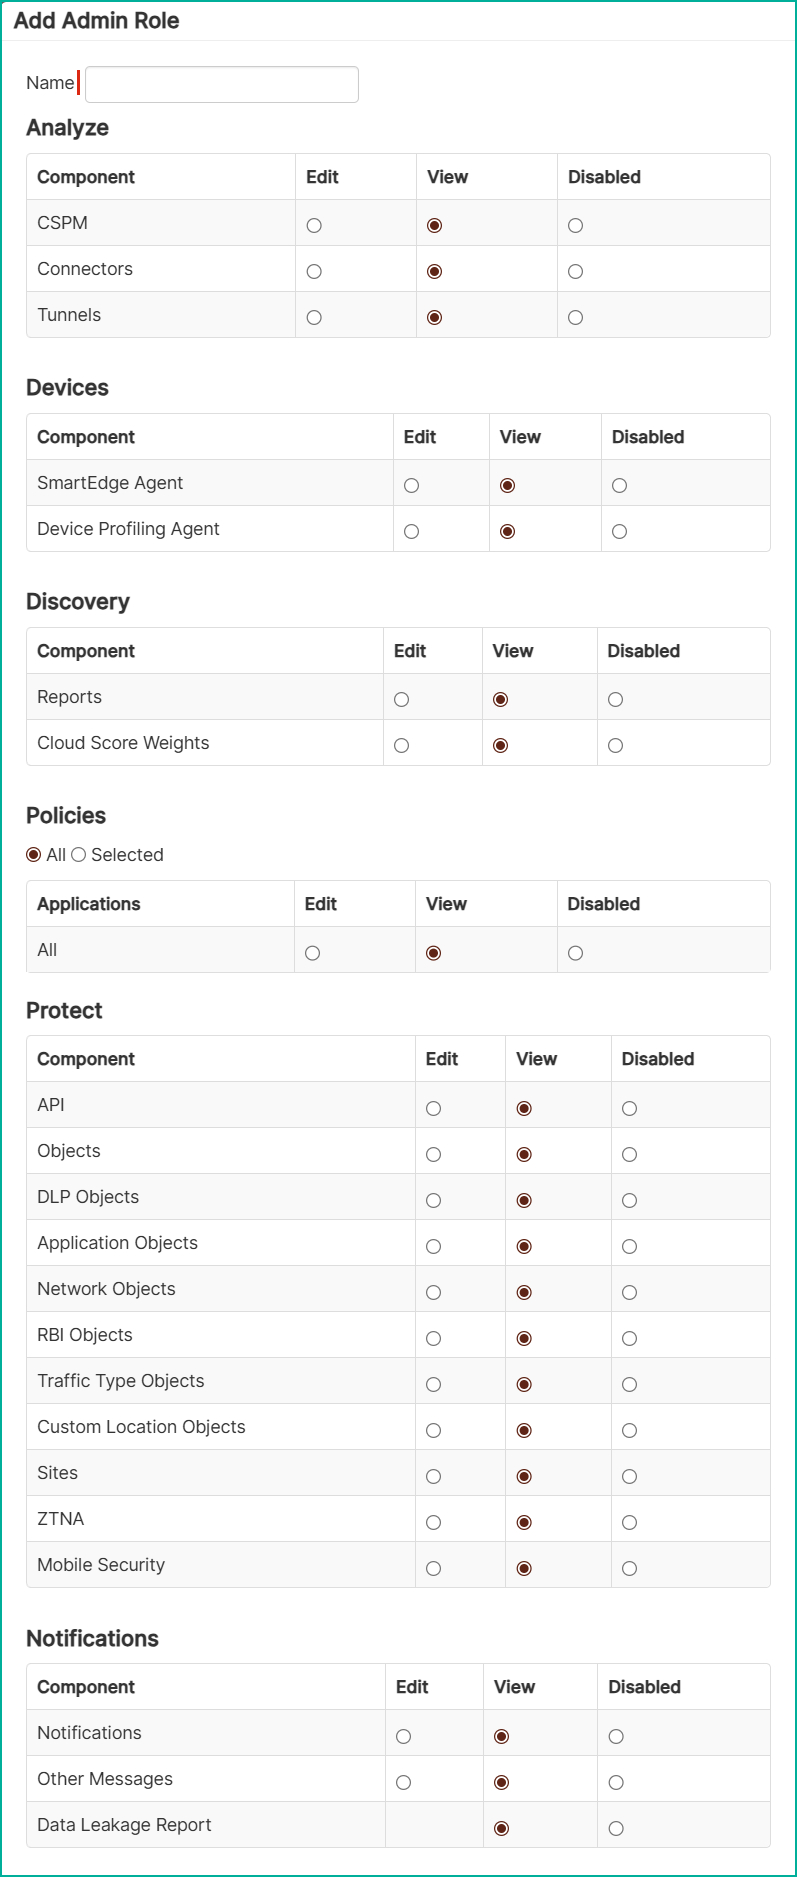797x1877 pixels.
Task: Disable Cloud Score Weights
Action: [x=615, y=746]
